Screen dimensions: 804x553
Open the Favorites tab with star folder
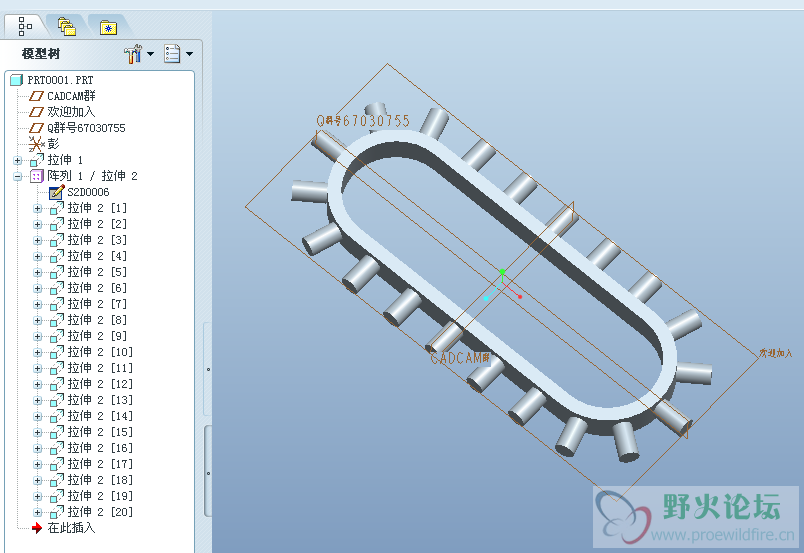(x=107, y=26)
